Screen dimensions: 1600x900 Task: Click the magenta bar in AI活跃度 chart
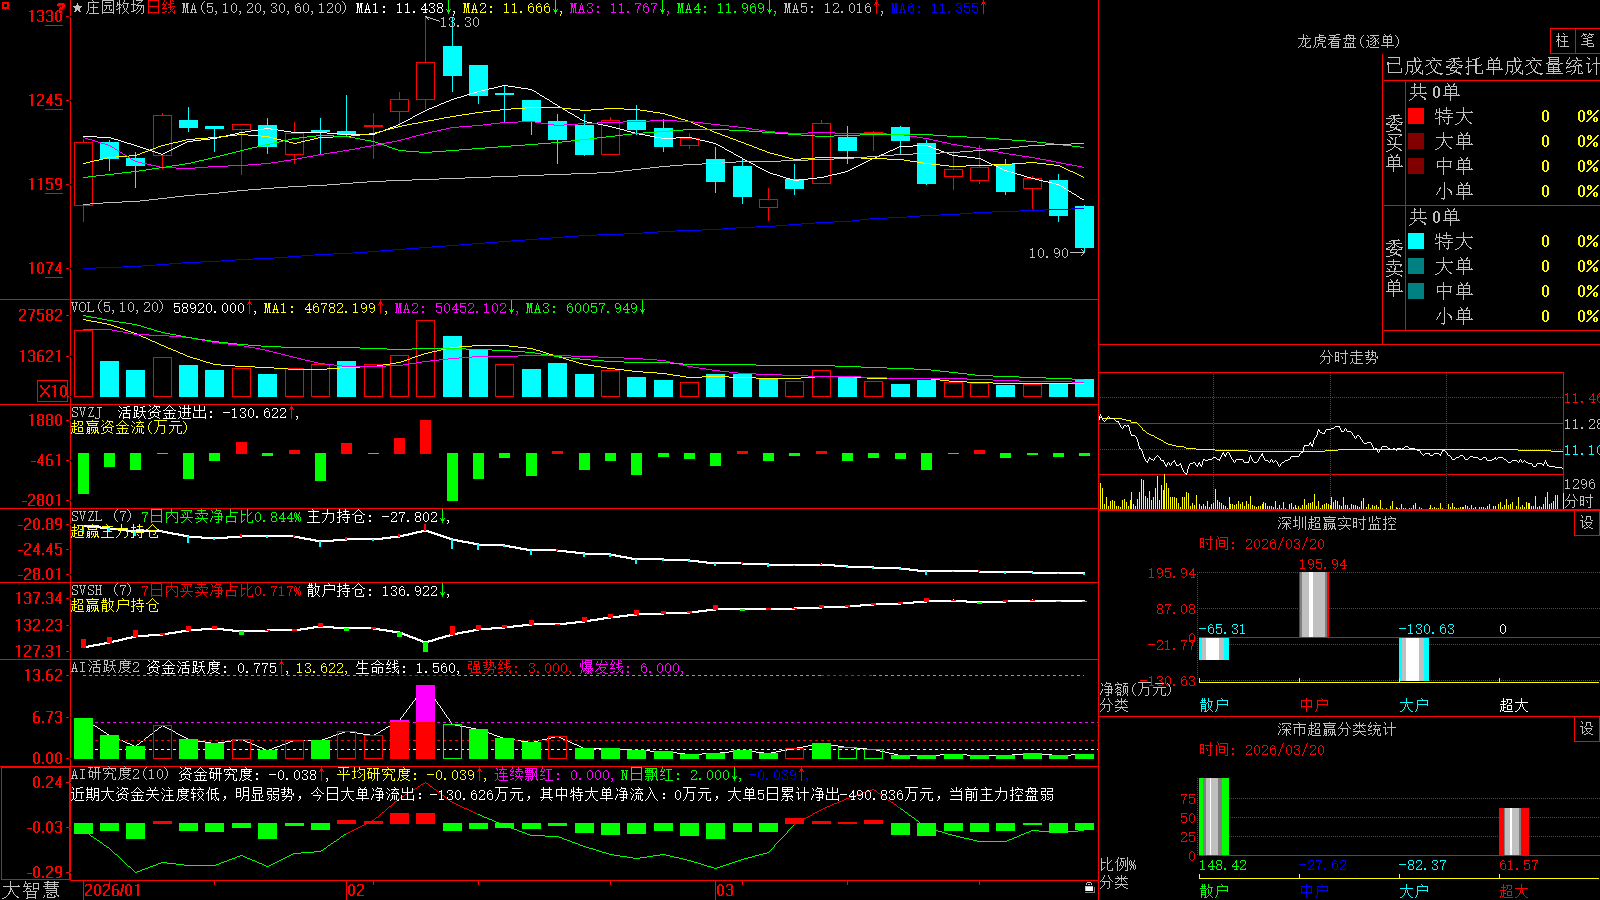pyautogui.click(x=425, y=703)
